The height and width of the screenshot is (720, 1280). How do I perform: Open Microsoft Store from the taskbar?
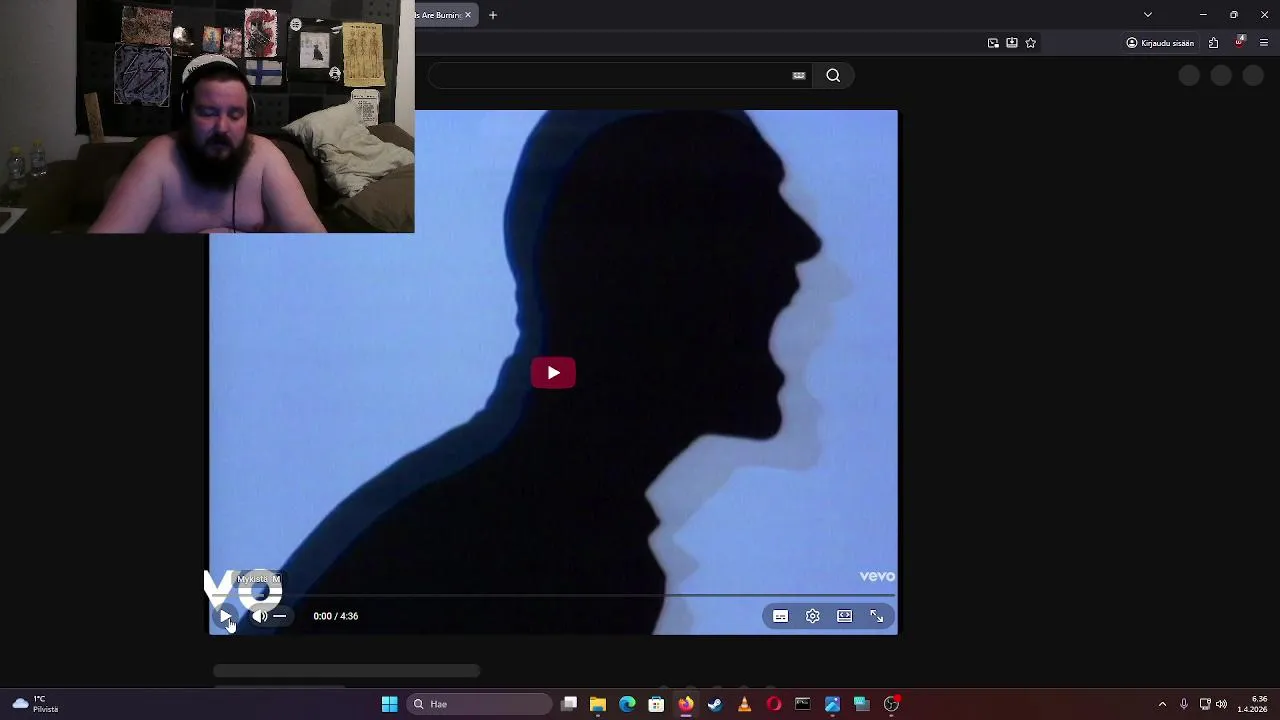click(x=656, y=704)
